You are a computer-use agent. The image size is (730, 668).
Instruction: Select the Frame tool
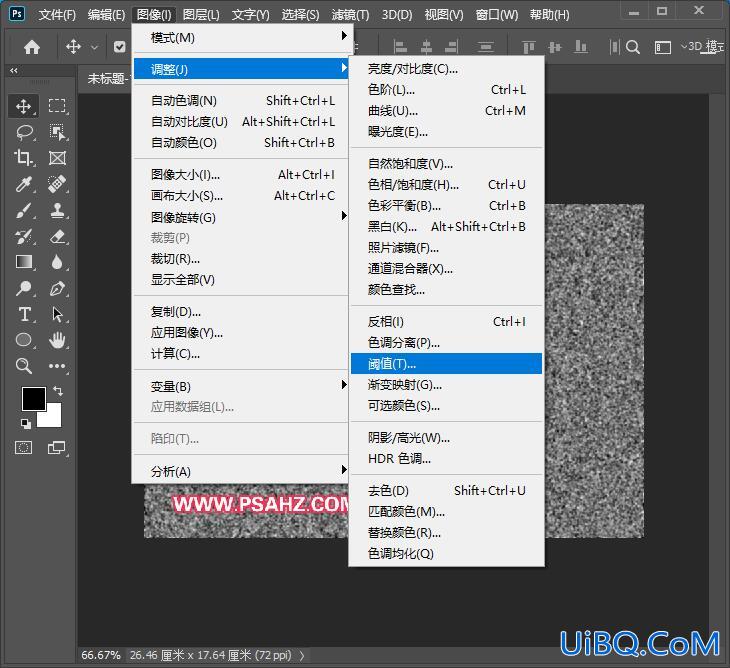pyautogui.click(x=57, y=158)
